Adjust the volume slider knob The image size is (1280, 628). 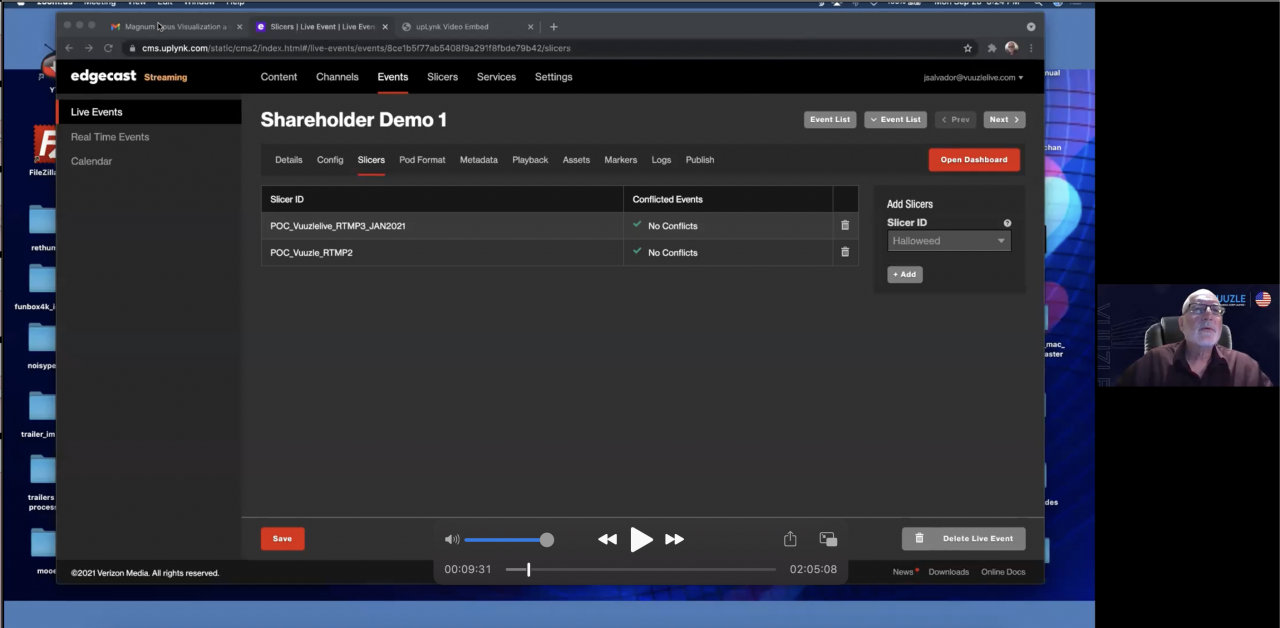pos(547,540)
